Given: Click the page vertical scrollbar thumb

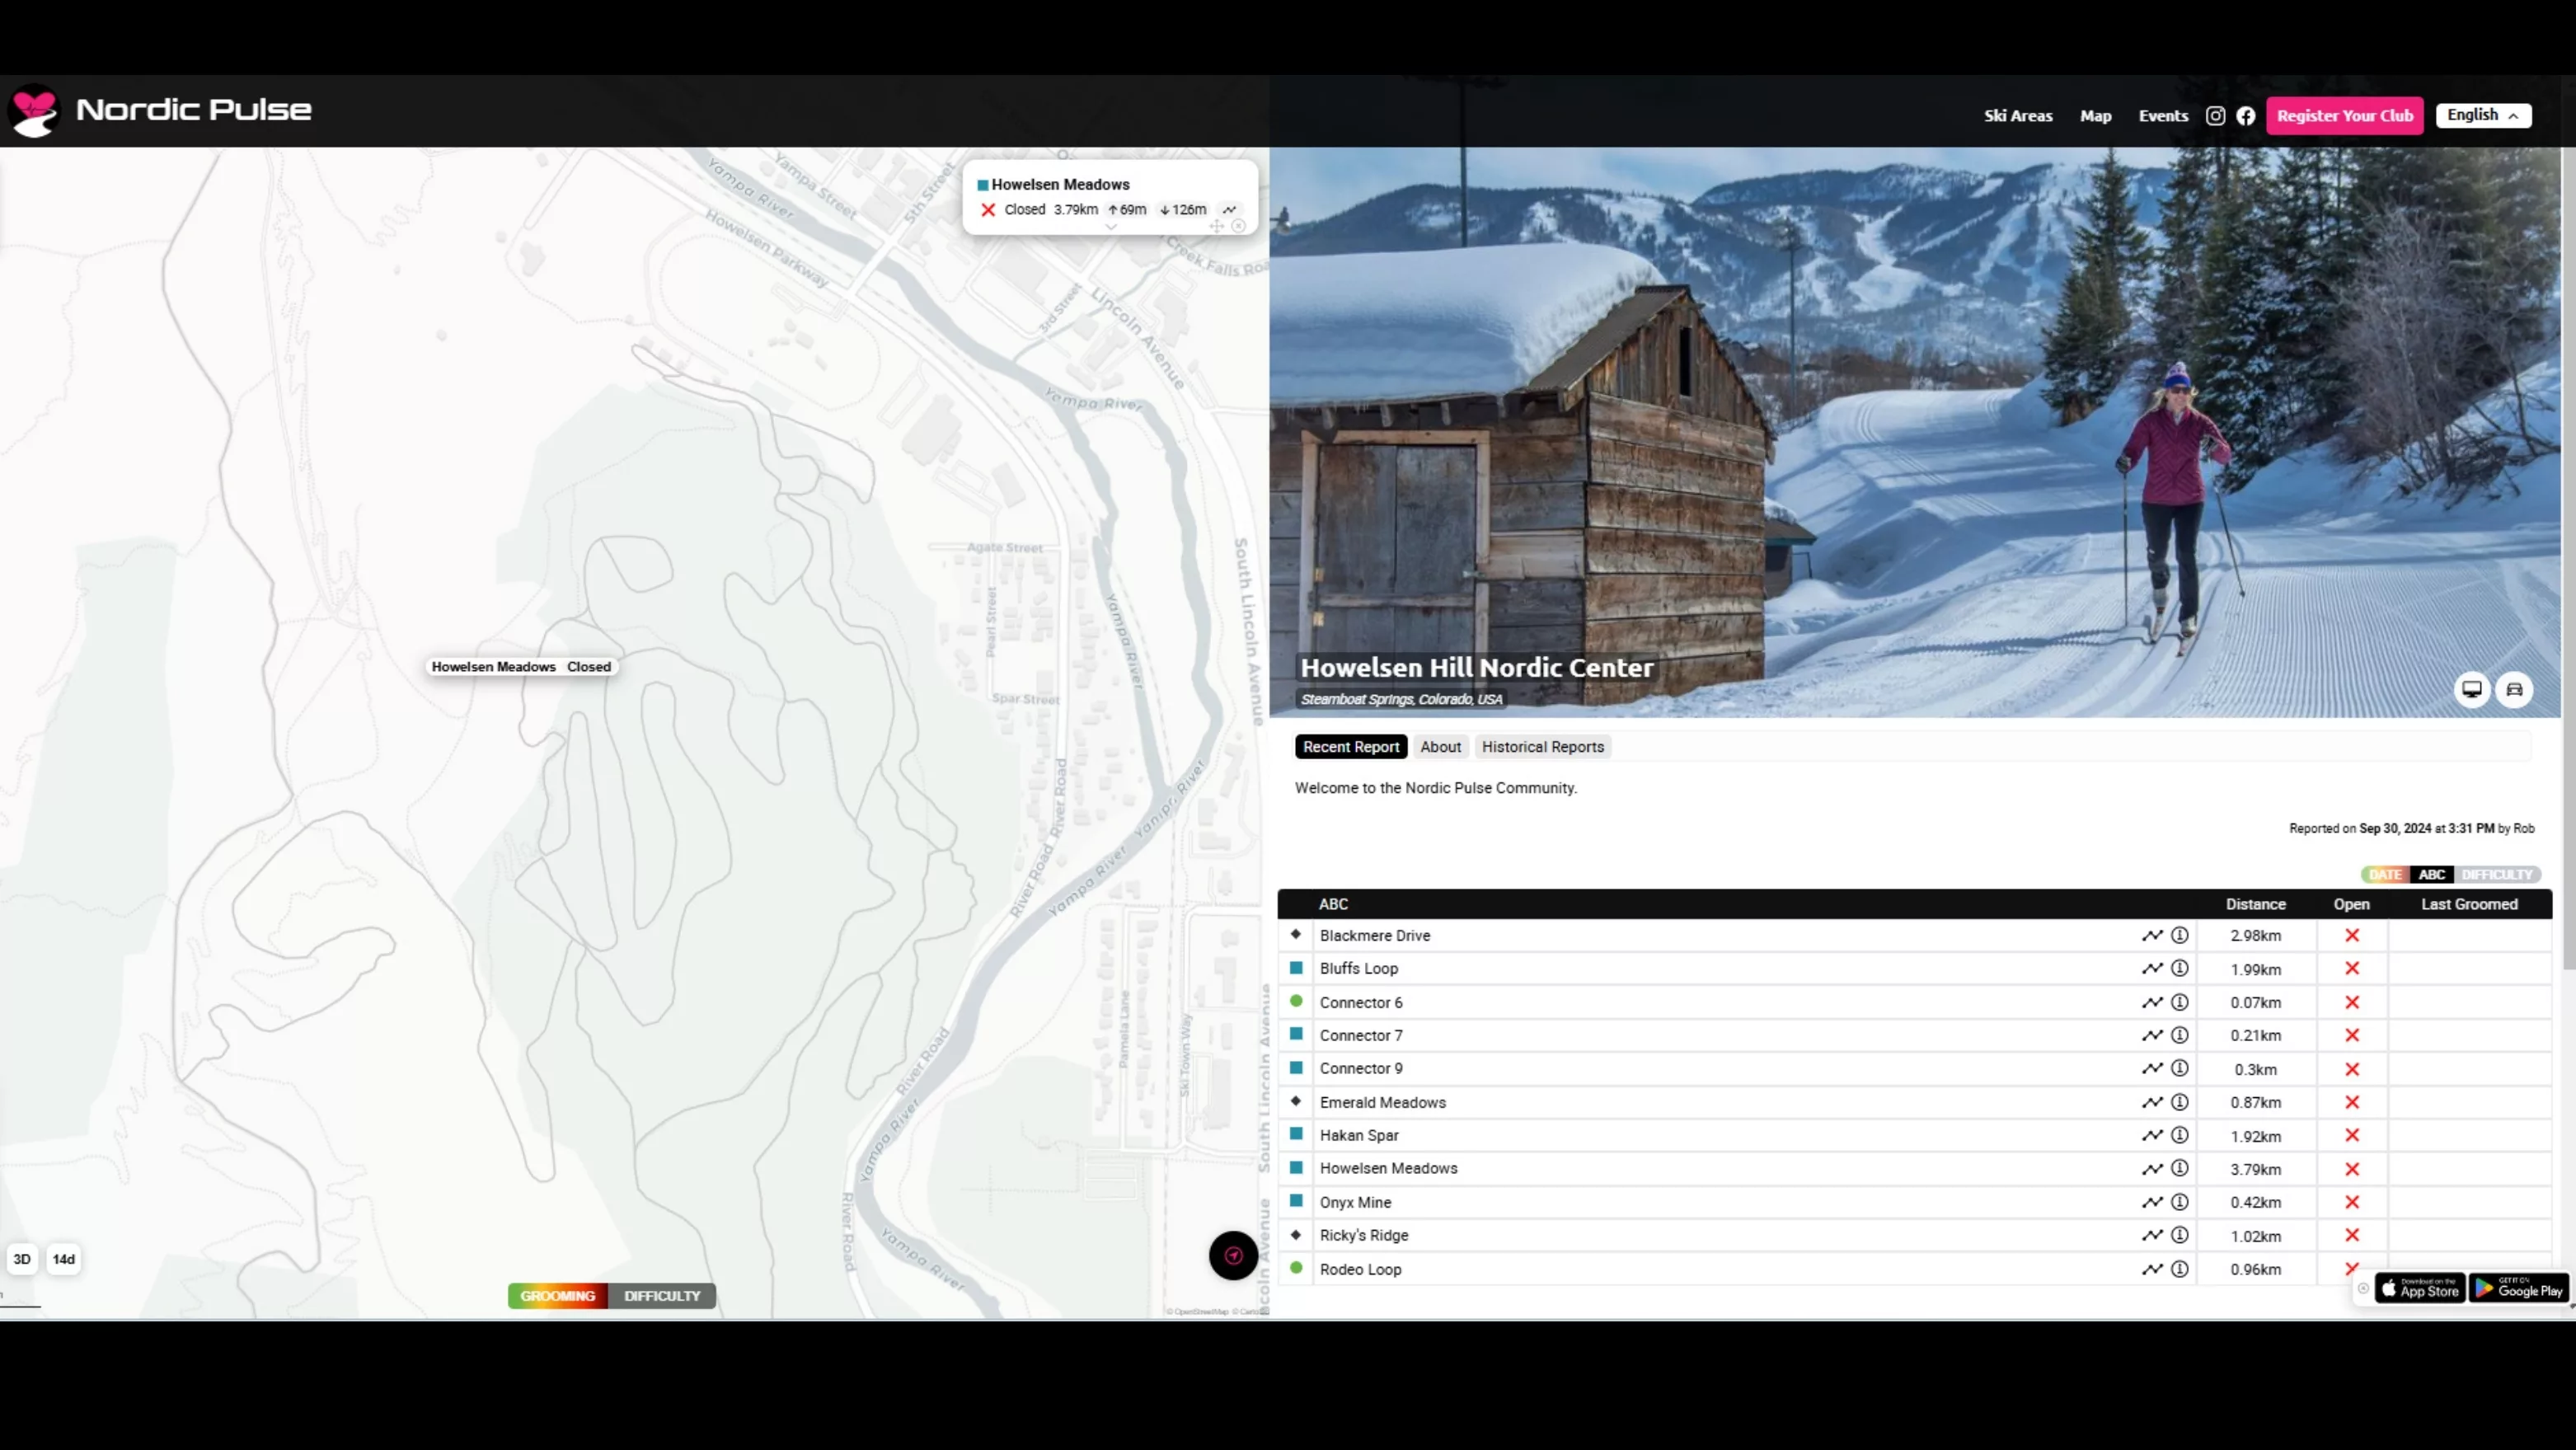Looking at the screenshot, I should (2569, 558).
